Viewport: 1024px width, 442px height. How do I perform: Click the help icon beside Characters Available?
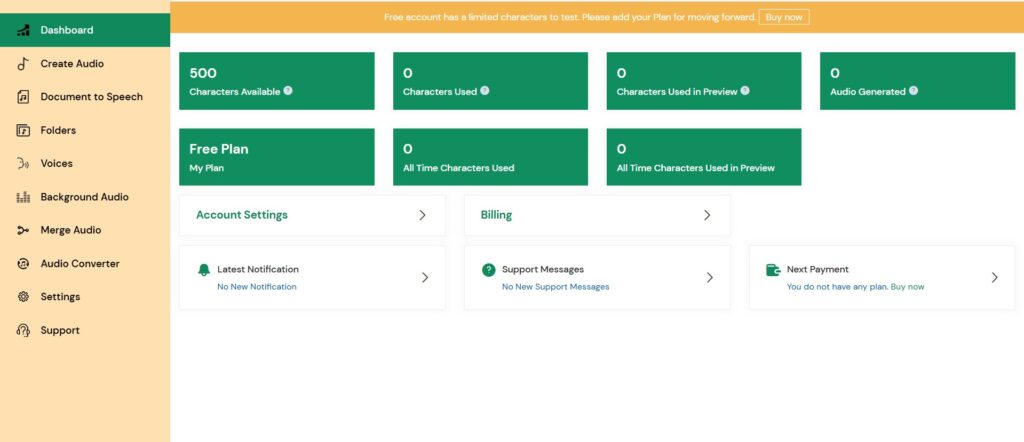tap(288, 91)
